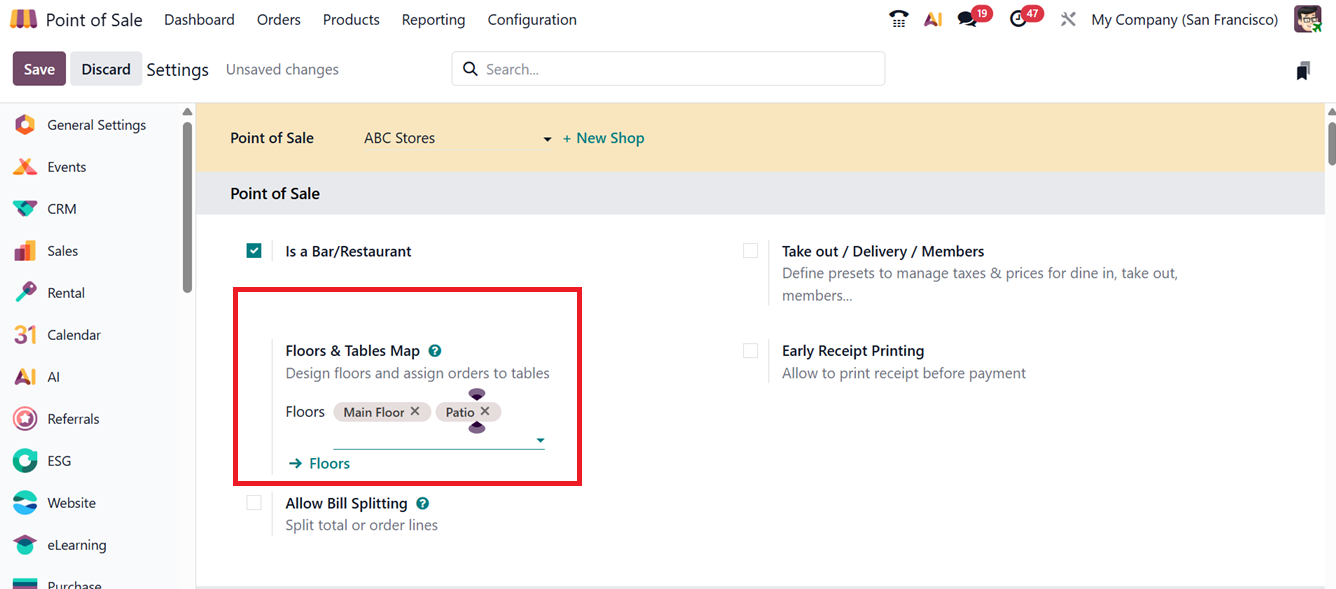Open the My Company (San Francisco) switcher
This screenshot has width=1336, height=589.
(1184, 19)
